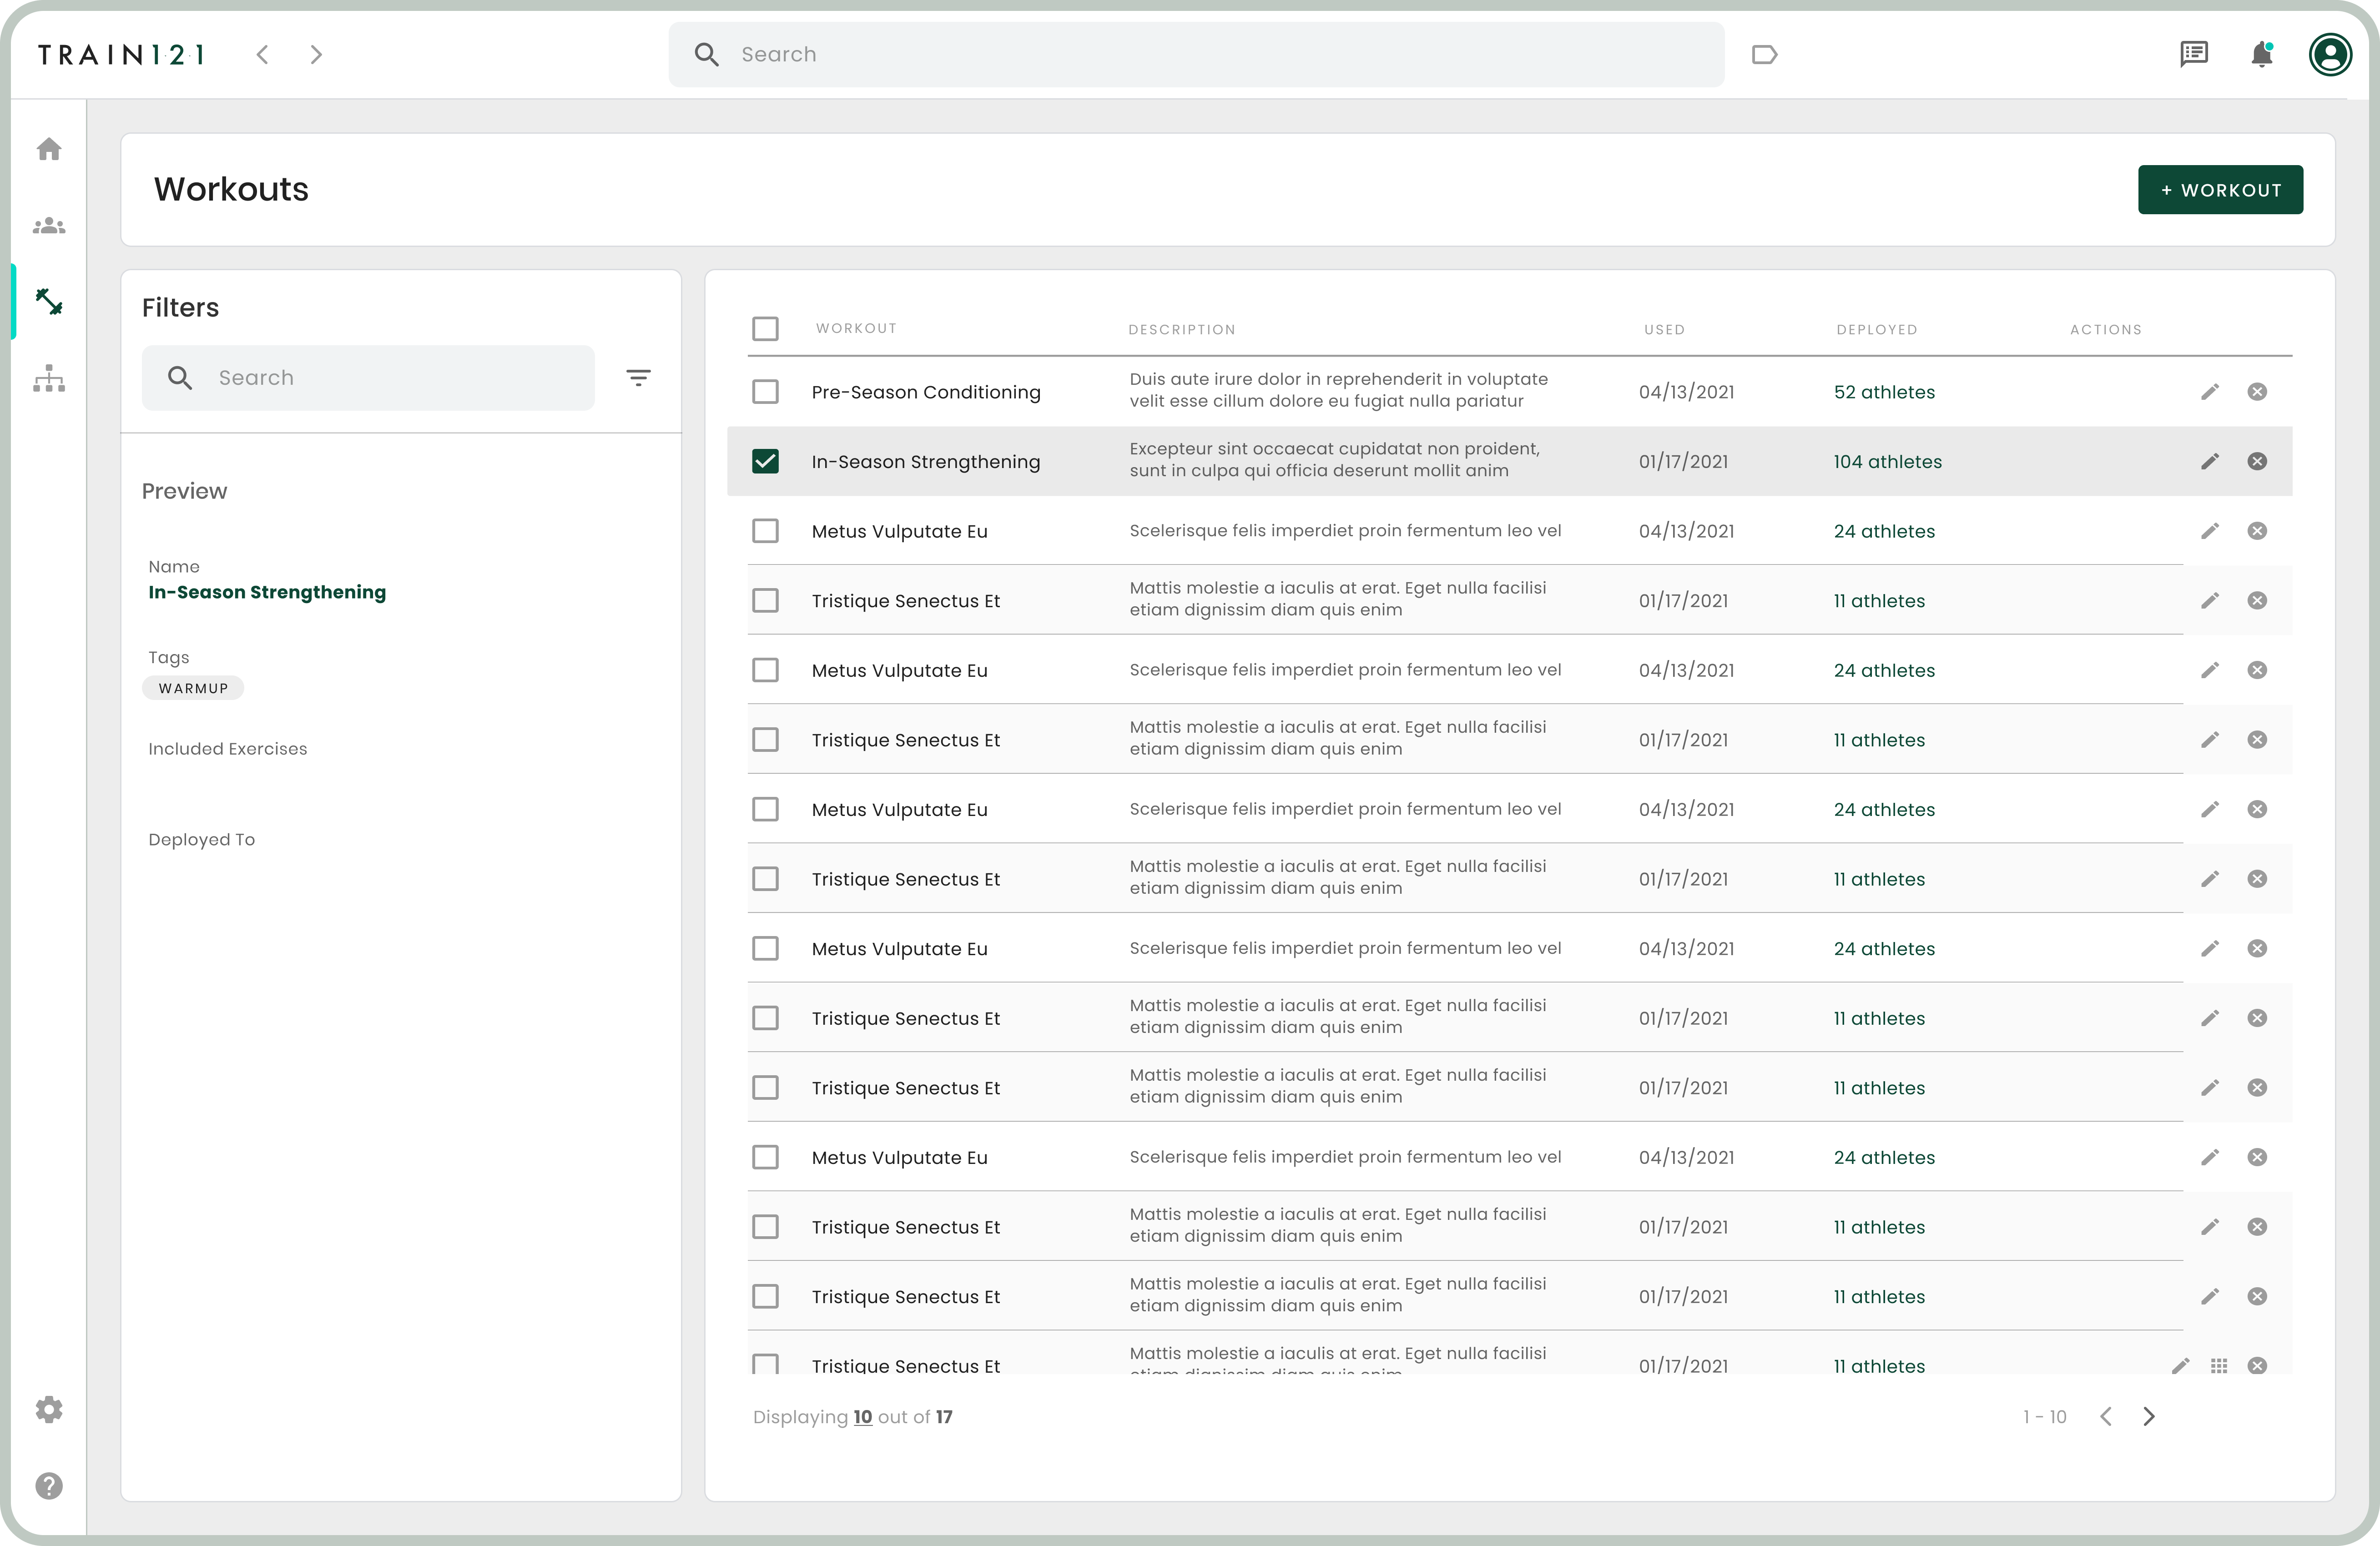The width and height of the screenshot is (2380, 1546).
Task: Open the Home icon in sidebar
Action: [49, 149]
